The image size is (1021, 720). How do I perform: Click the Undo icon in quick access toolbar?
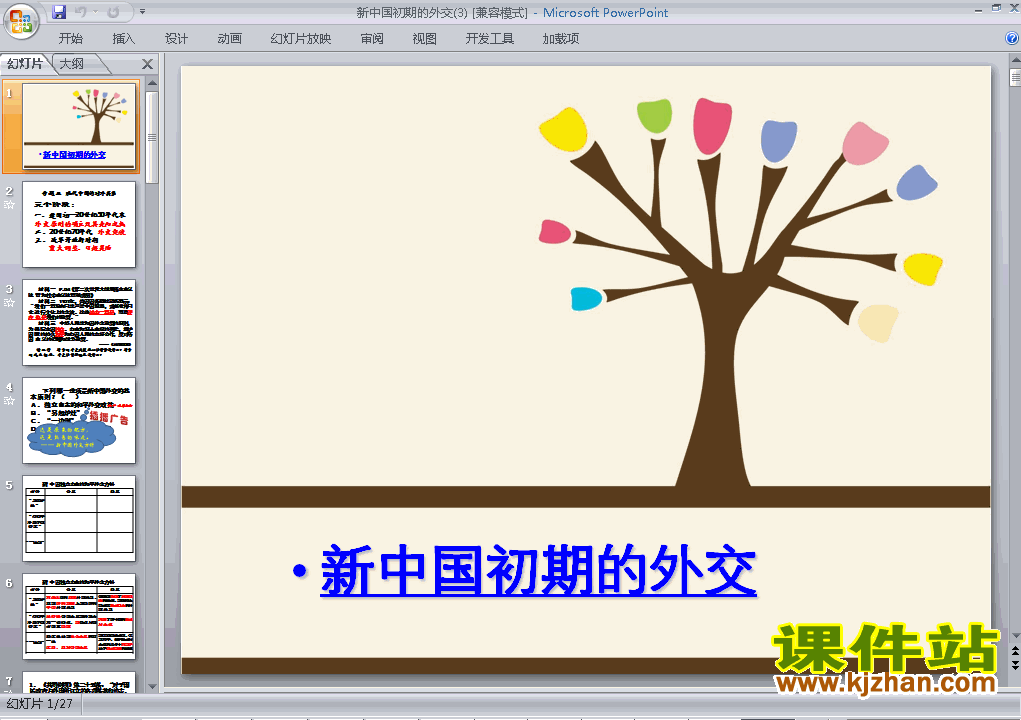(x=81, y=12)
